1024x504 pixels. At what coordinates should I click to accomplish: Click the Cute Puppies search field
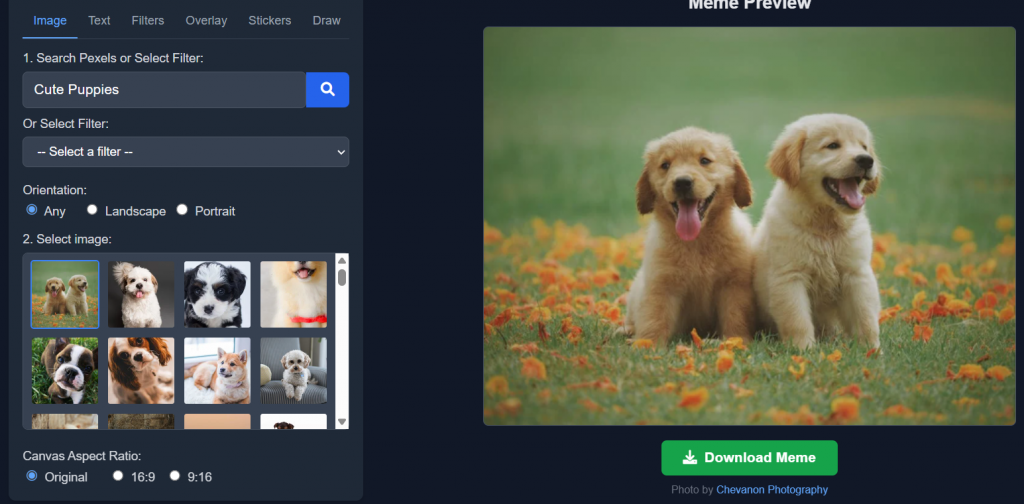tap(164, 89)
